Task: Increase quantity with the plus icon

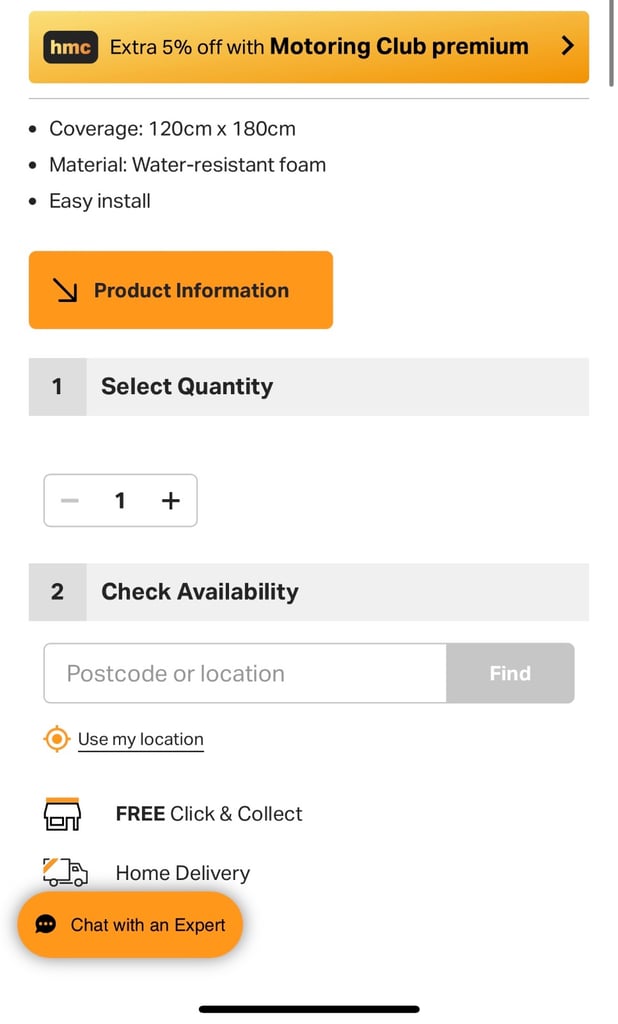Action: tap(171, 501)
